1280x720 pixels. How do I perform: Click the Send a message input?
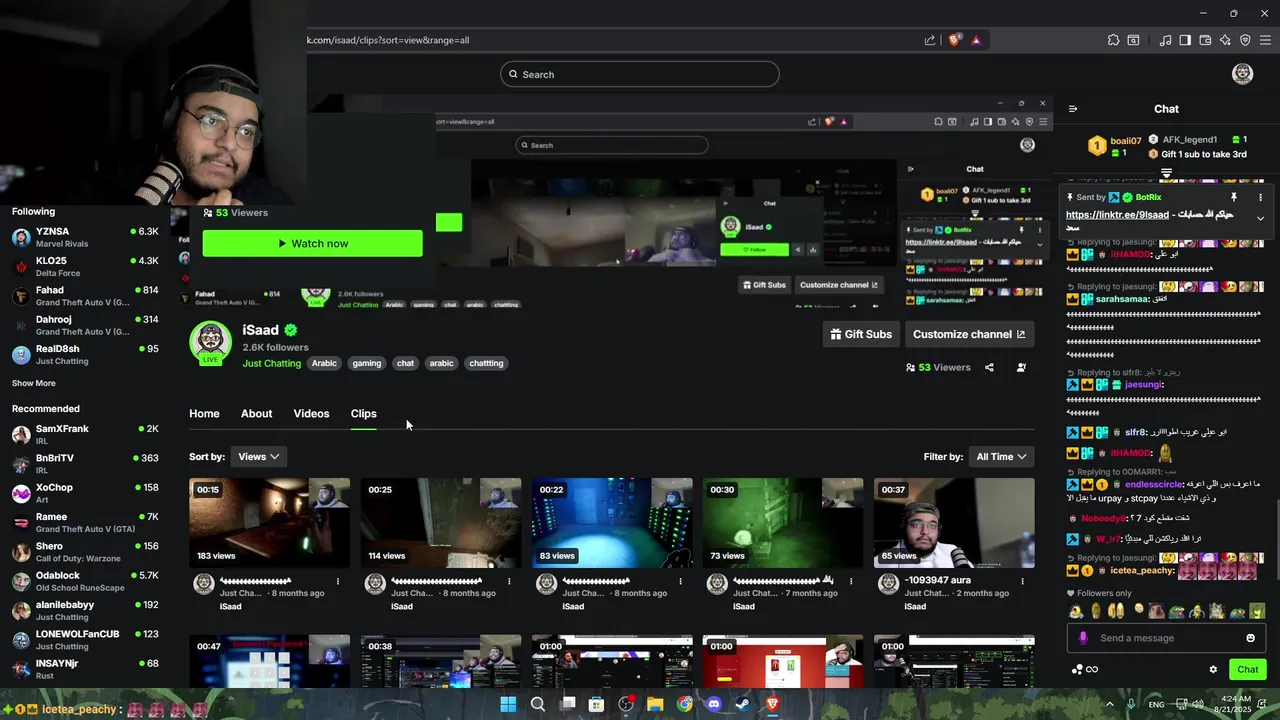(1166, 638)
